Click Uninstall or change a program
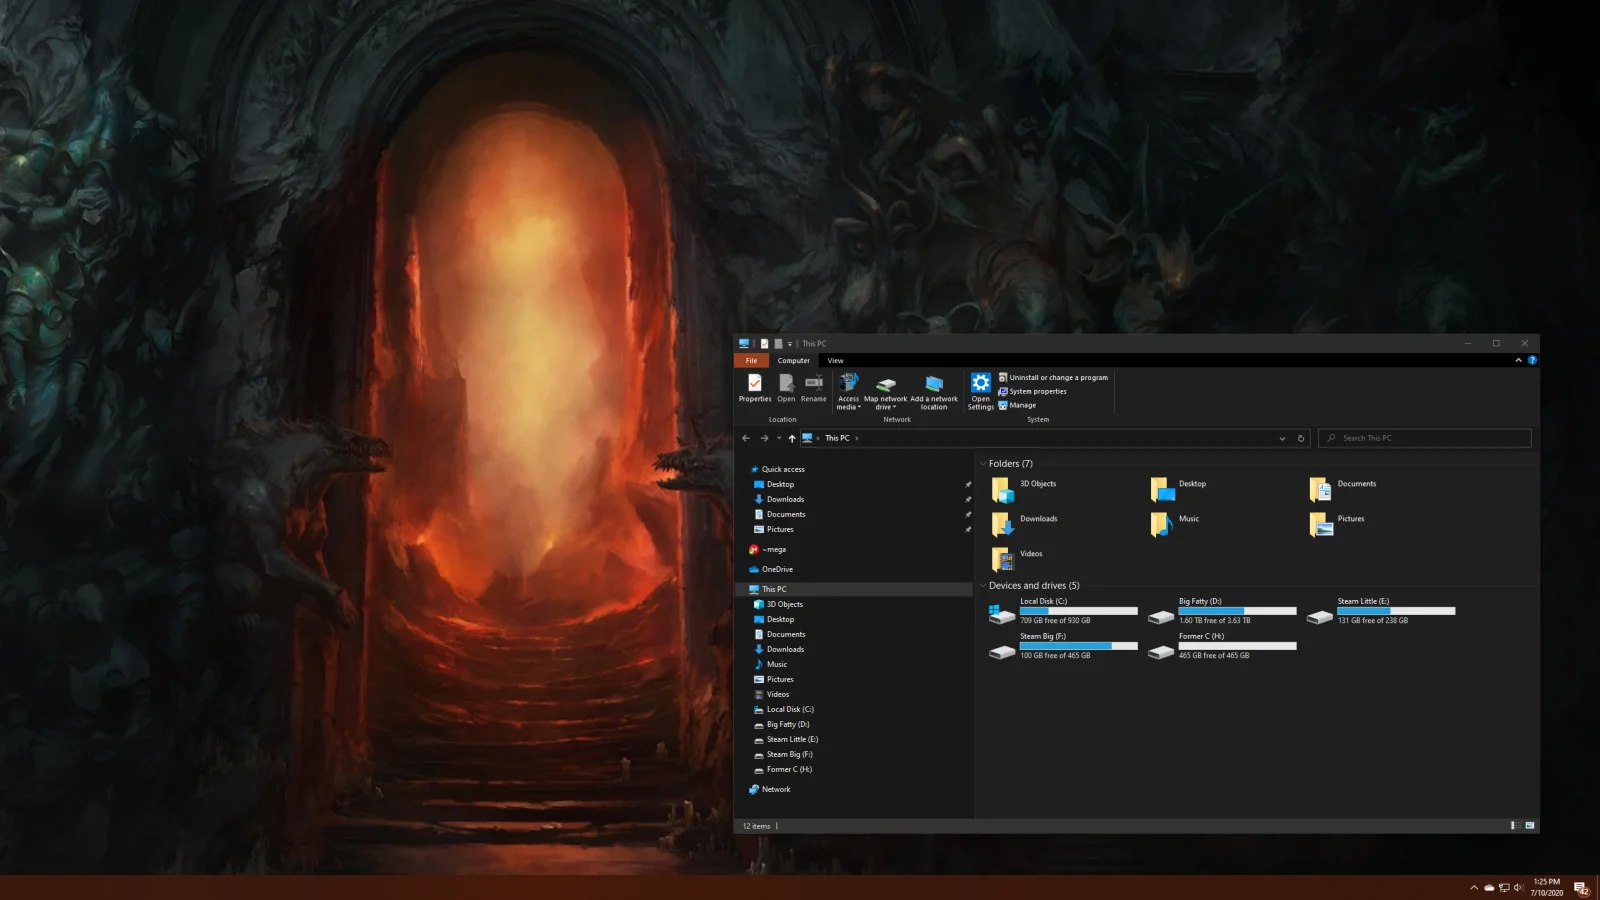 pyautogui.click(x=1053, y=378)
